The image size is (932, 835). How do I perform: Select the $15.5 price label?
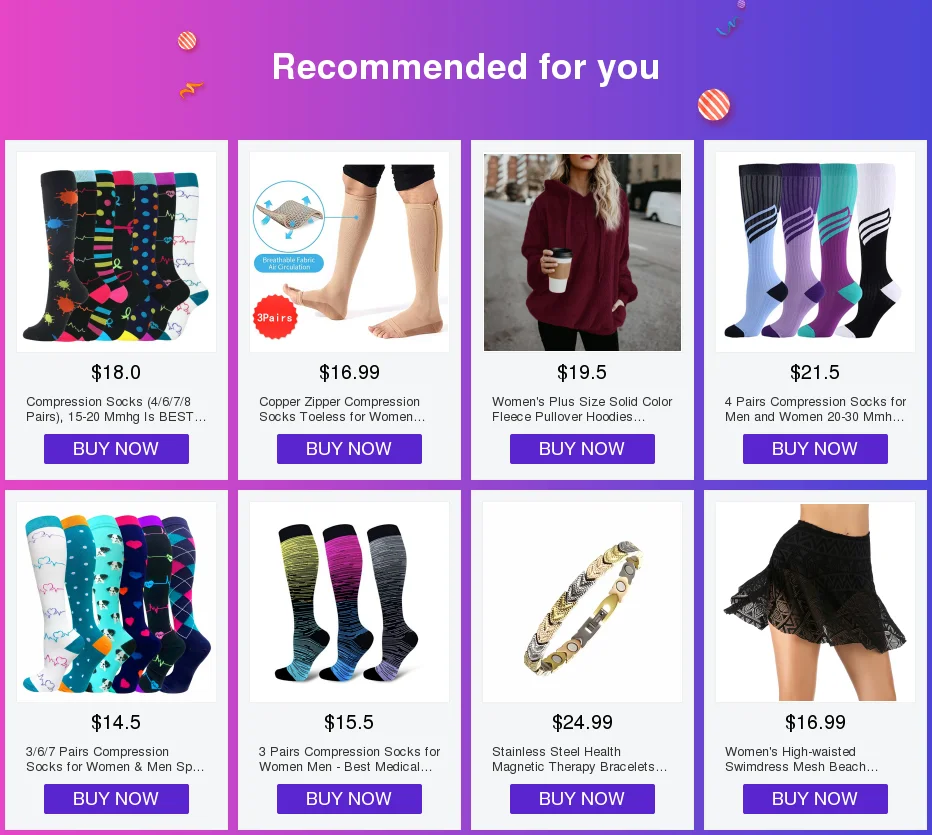(349, 723)
